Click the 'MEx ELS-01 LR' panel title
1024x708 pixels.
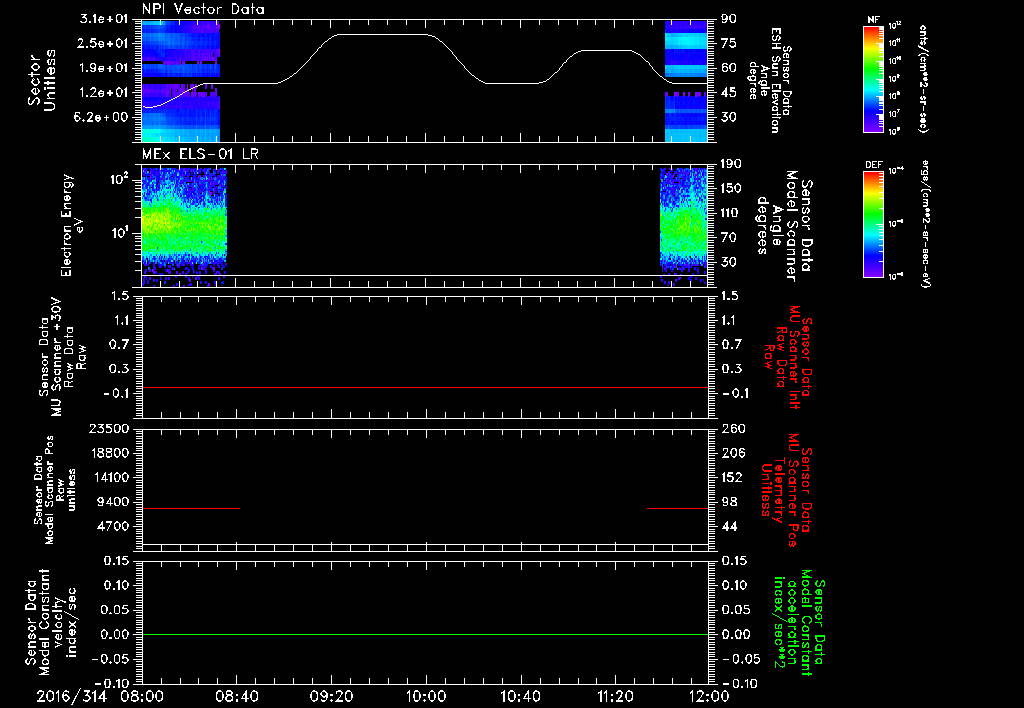coord(199,154)
